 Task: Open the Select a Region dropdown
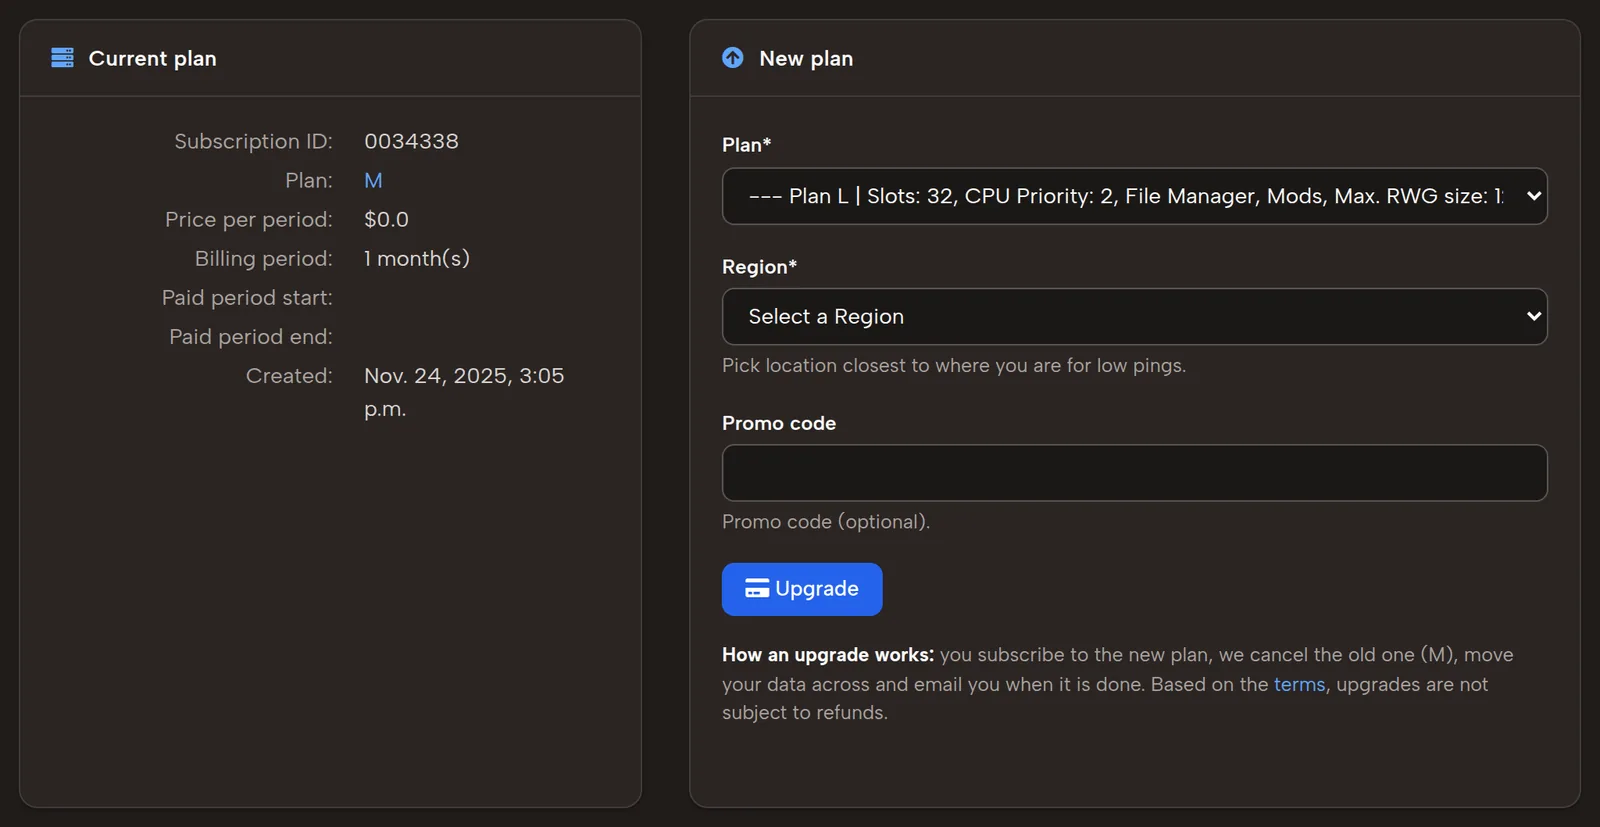click(x=1134, y=317)
